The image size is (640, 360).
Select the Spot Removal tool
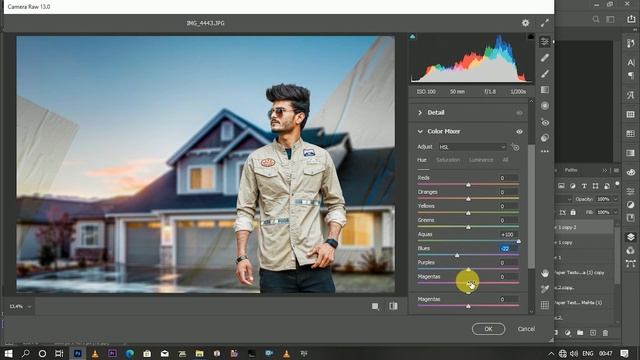(544, 58)
